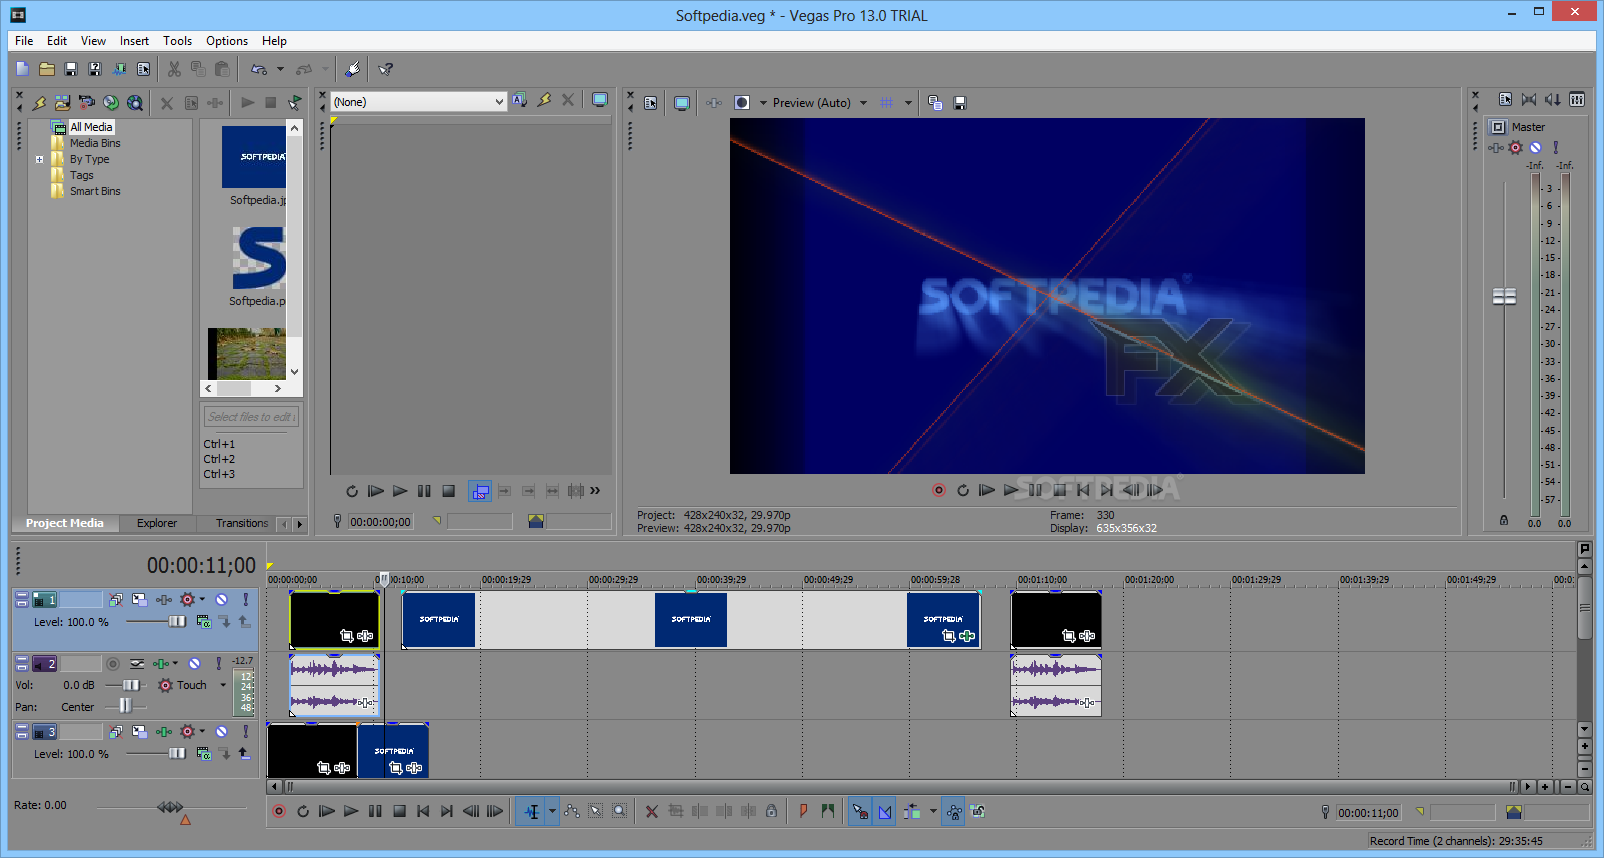Click Copy Snapshot to Clipboard icon
Image resolution: width=1604 pixels, height=858 pixels.
click(935, 103)
